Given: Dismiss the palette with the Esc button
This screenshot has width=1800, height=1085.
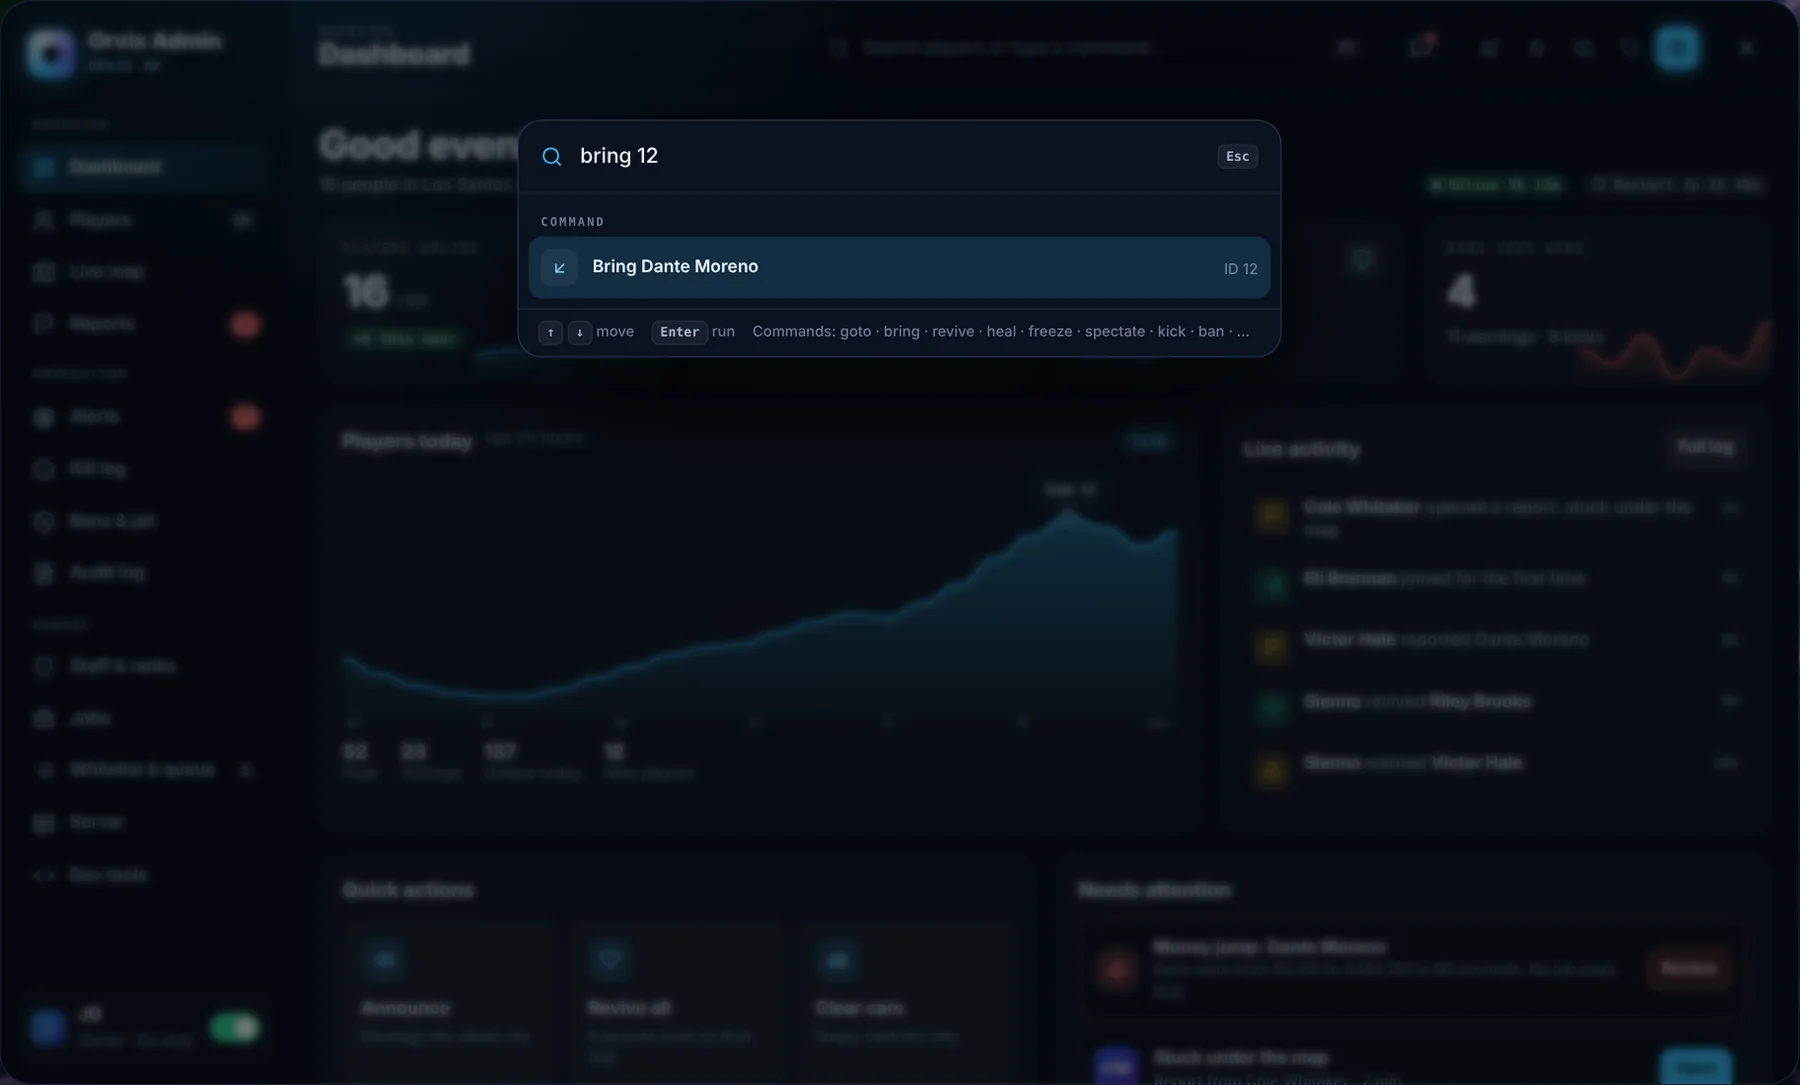Looking at the screenshot, I should (1237, 156).
